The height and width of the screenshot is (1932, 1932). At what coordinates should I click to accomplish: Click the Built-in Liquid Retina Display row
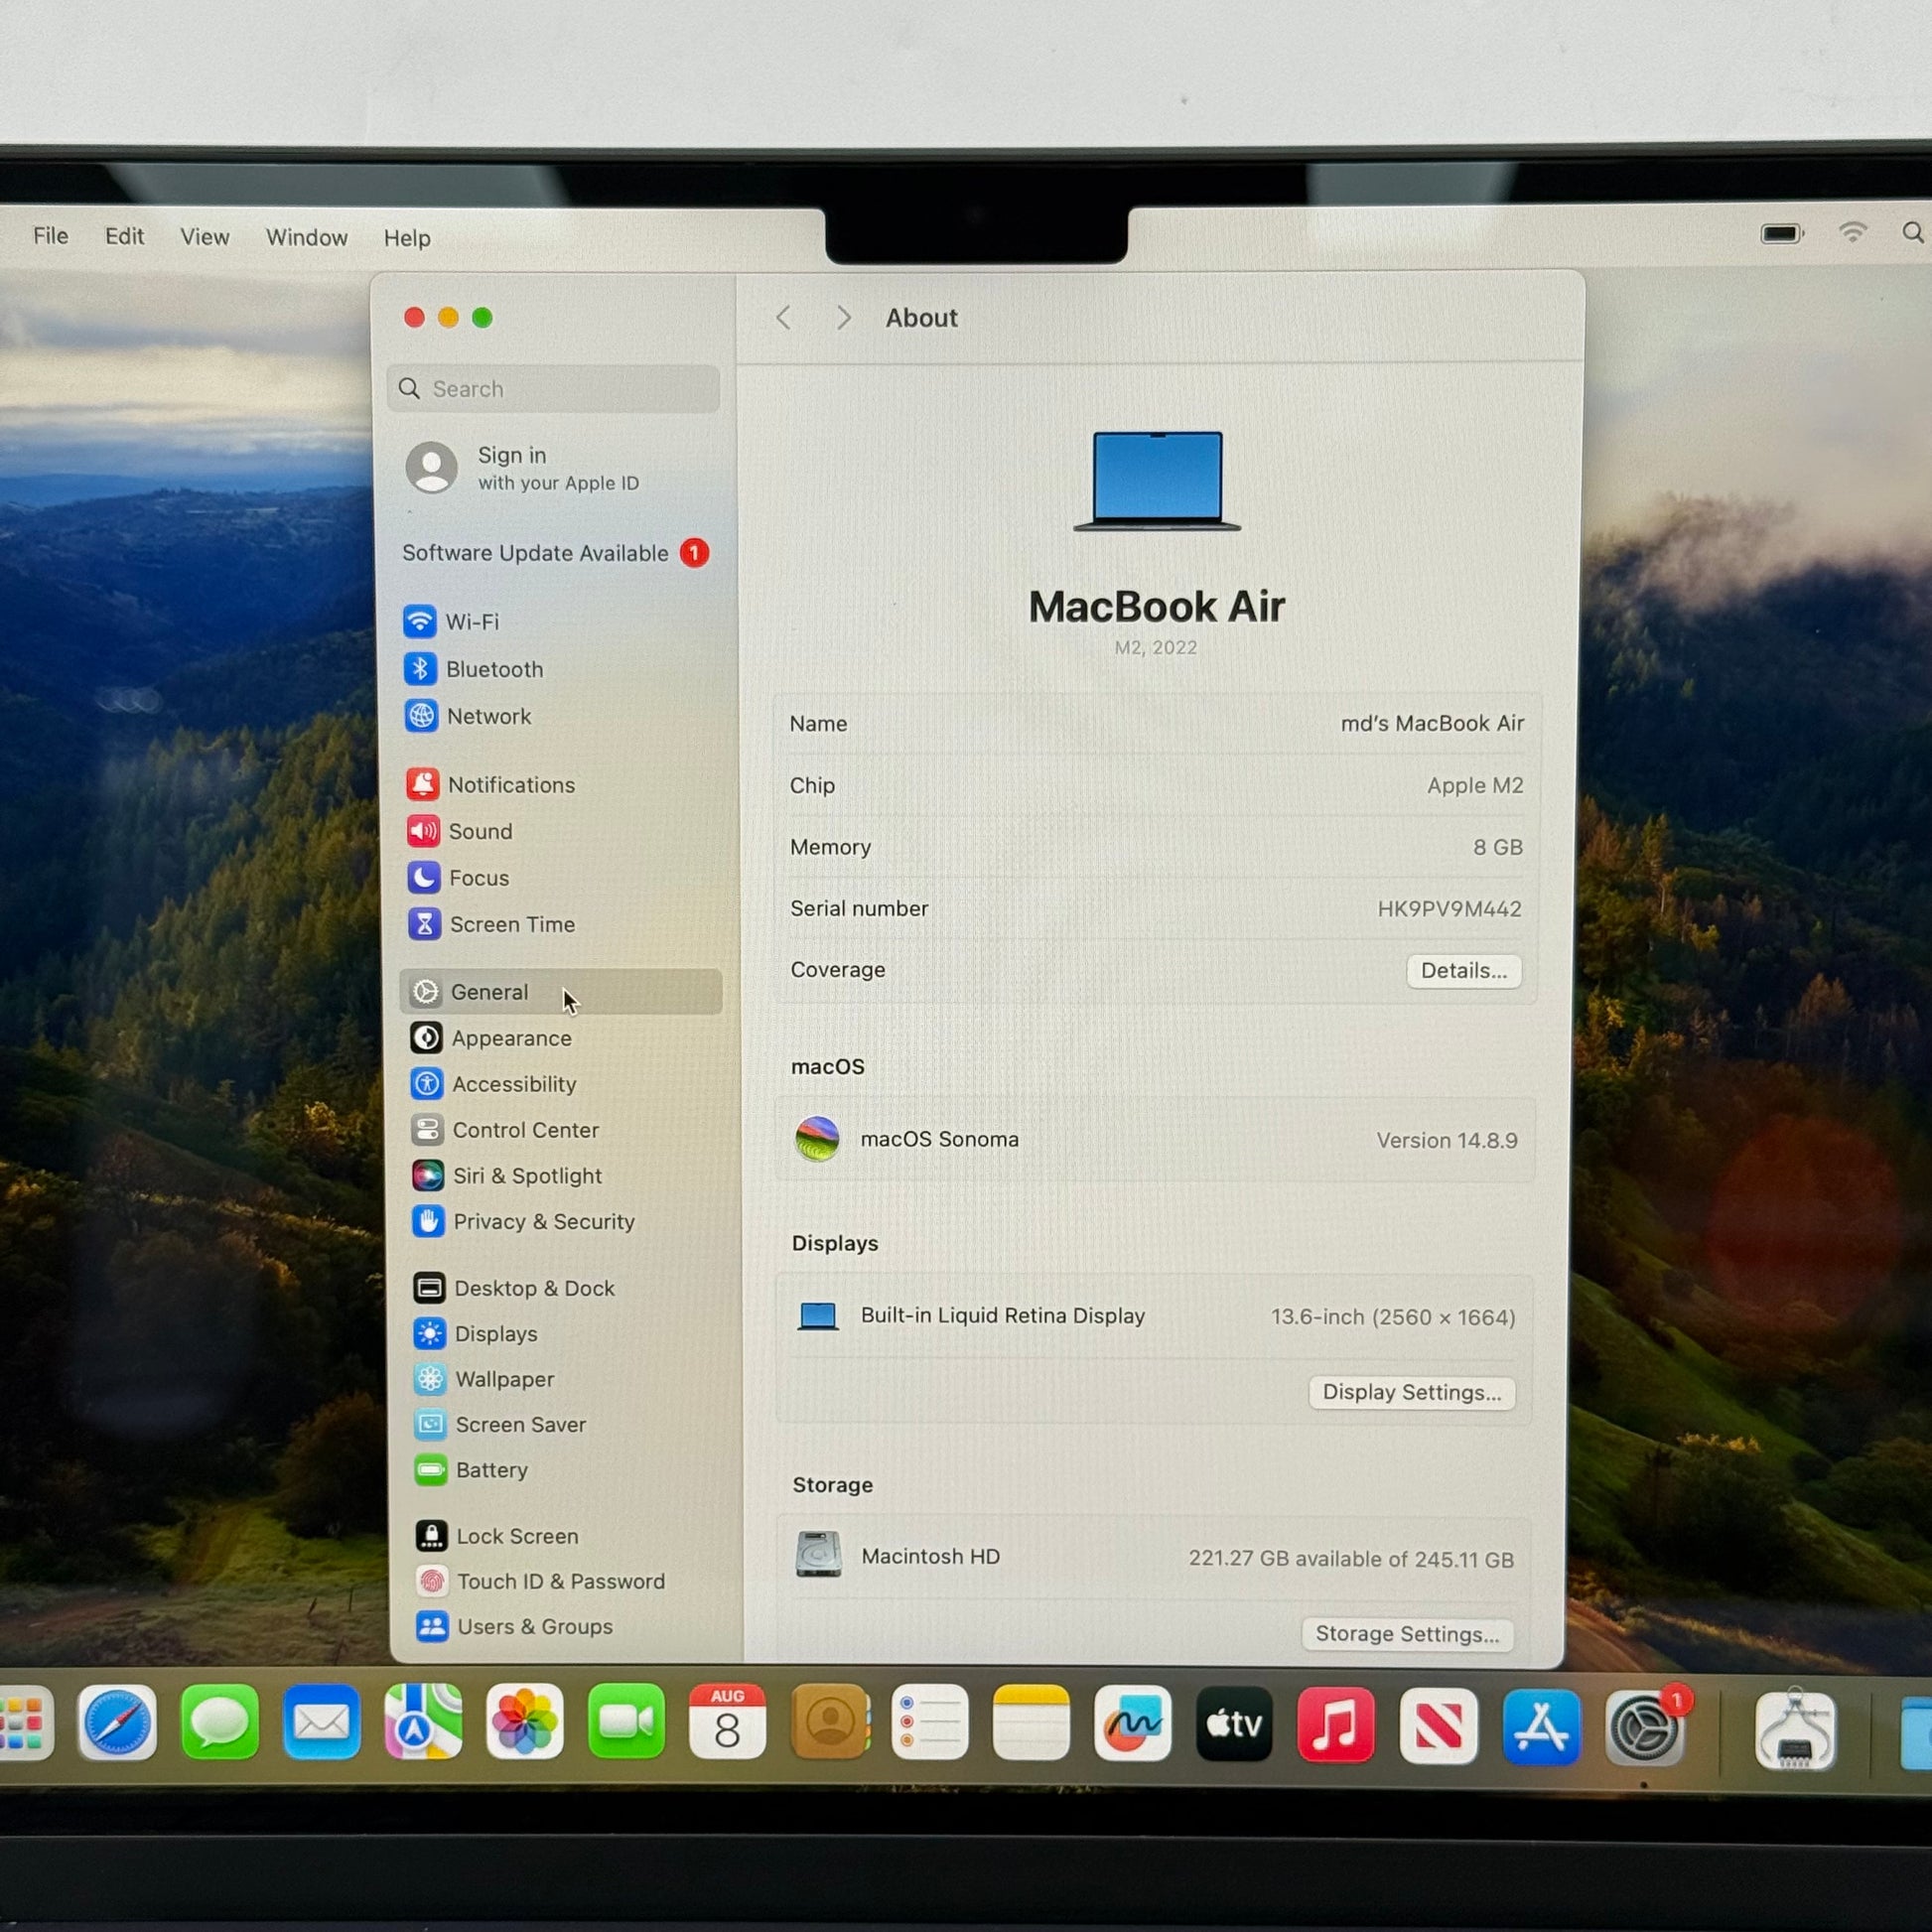point(1155,1317)
